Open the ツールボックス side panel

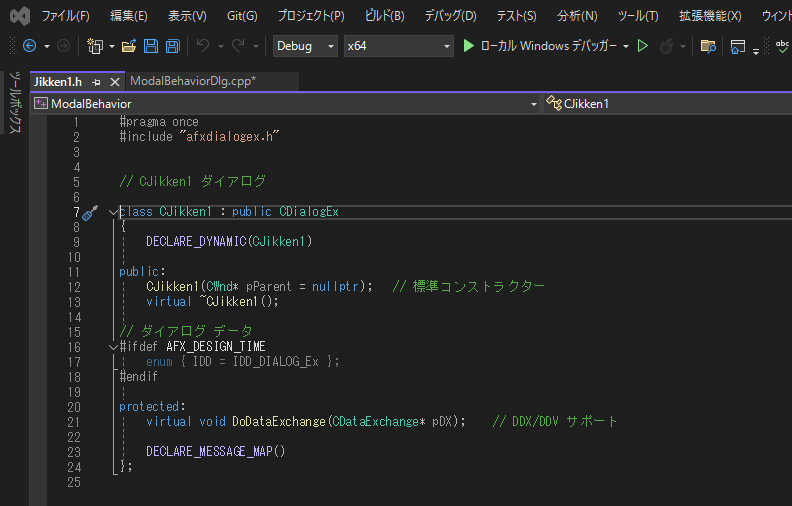14,102
